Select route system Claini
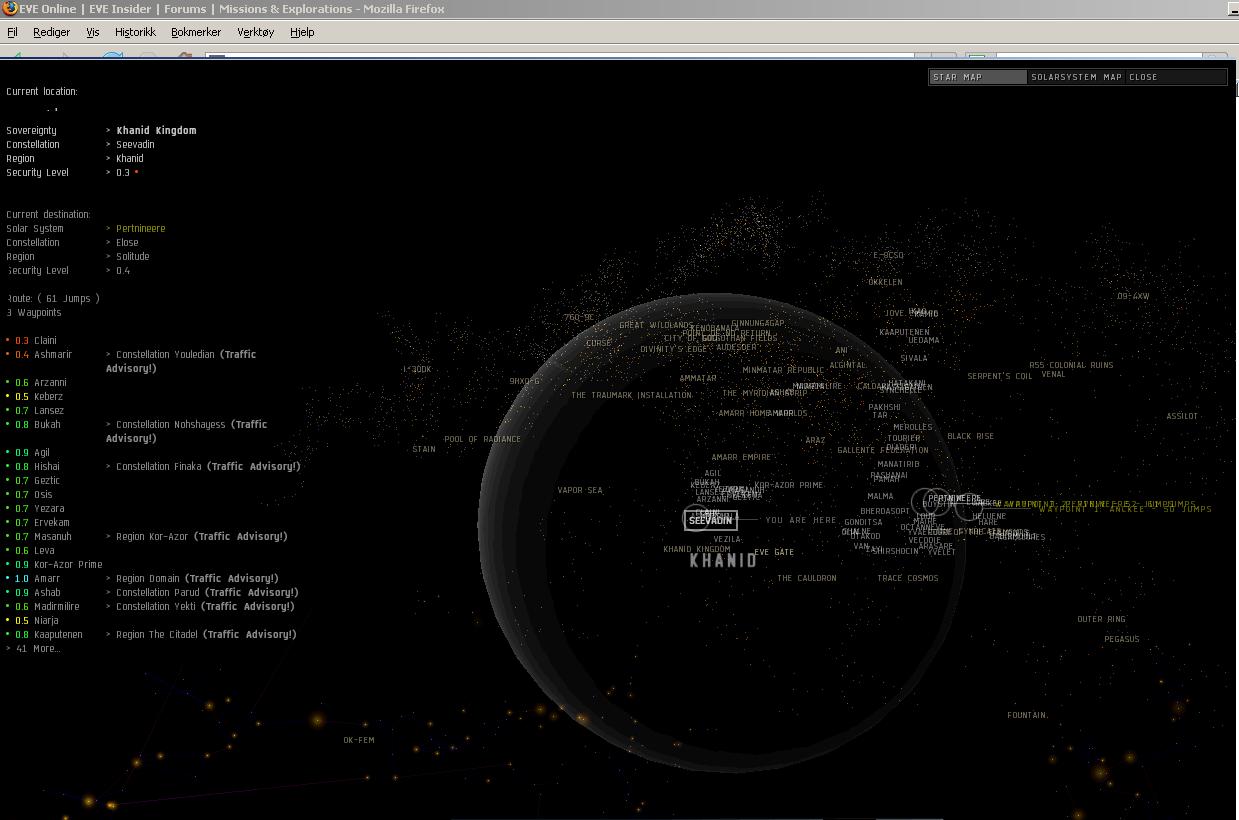The height and width of the screenshot is (820, 1239). coord(45,340)
